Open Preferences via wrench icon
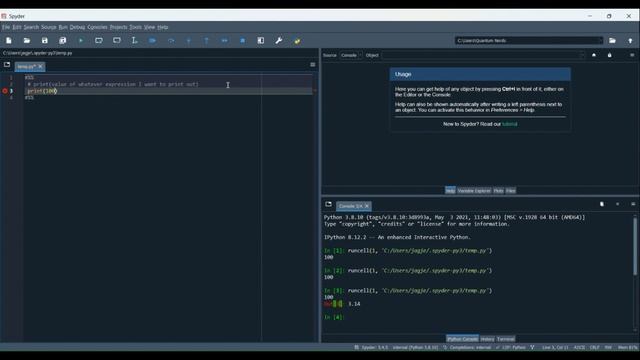This screenshot has height=360, width=640. (x=279, y=40)
